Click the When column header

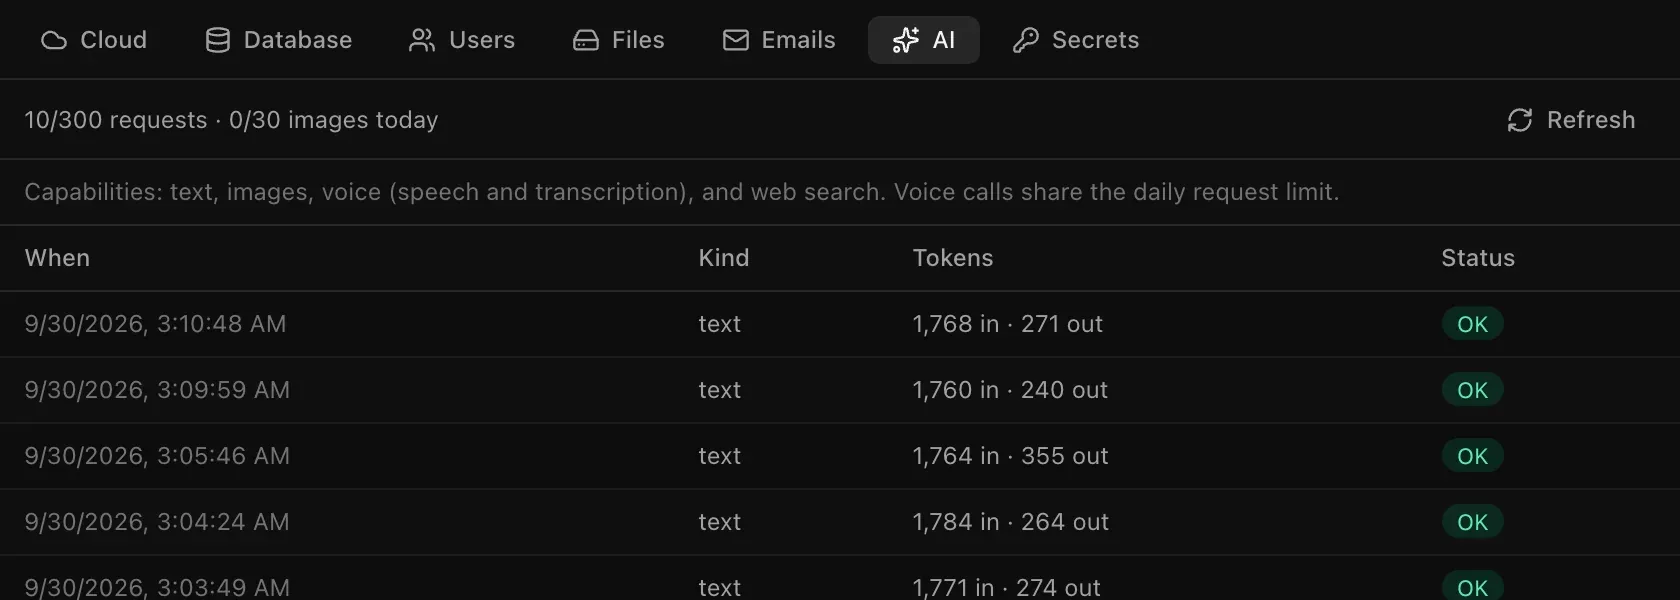pyautogui.click(x=57, y=258)
